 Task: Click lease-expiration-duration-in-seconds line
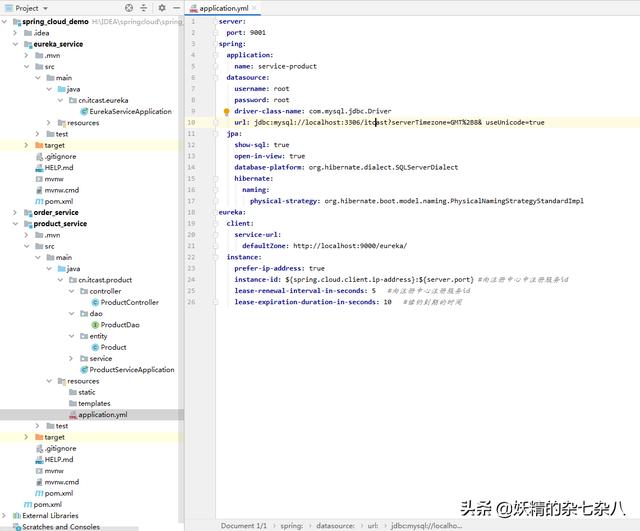click(348, 302)
